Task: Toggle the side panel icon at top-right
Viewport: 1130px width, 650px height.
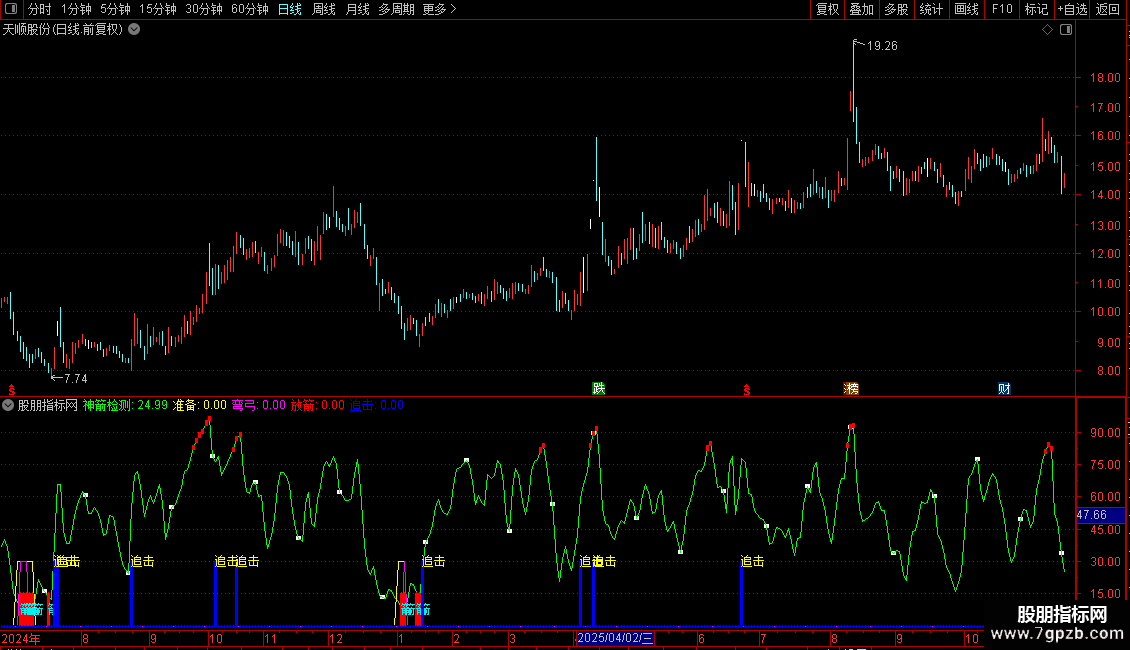Action: [1066, 30]
